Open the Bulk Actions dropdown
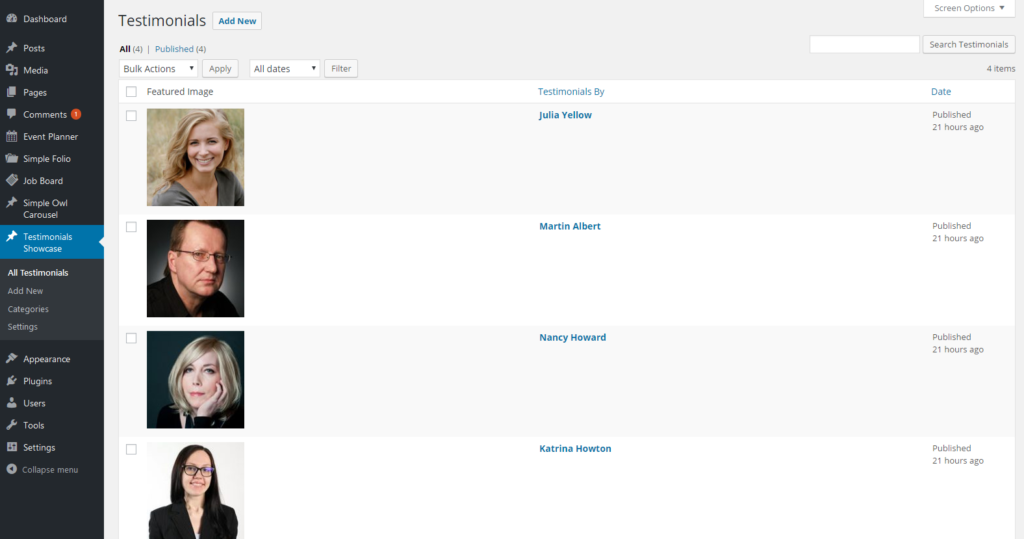The width and height of the screenshot is (1024, 539). click(158, 69)
